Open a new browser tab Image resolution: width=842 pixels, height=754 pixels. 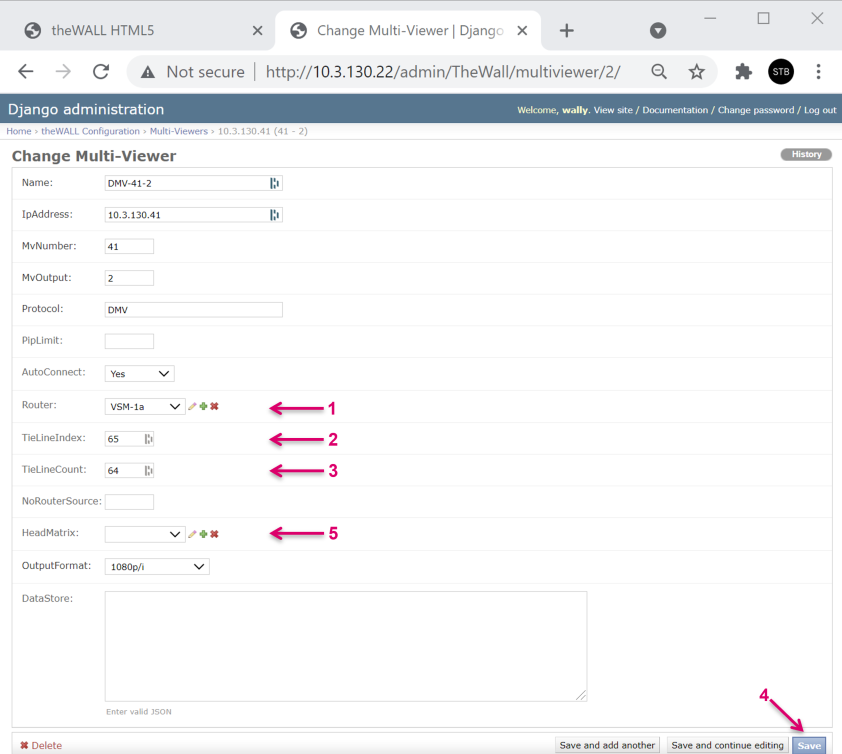(x=567, y=30)
